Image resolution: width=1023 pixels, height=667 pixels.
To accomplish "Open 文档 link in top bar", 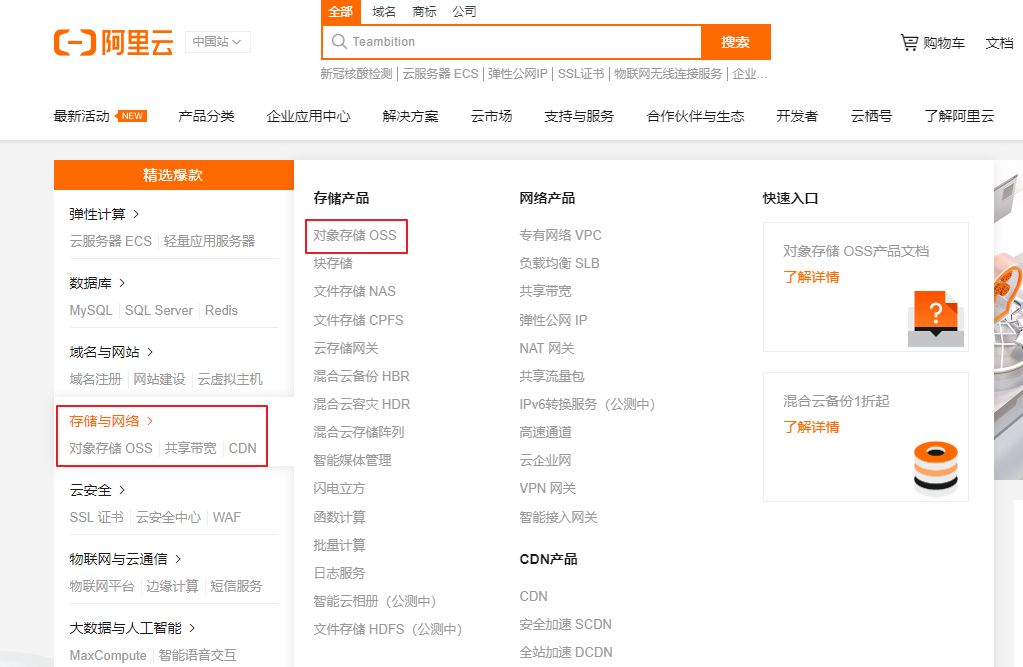I will (x=999, y=43).
